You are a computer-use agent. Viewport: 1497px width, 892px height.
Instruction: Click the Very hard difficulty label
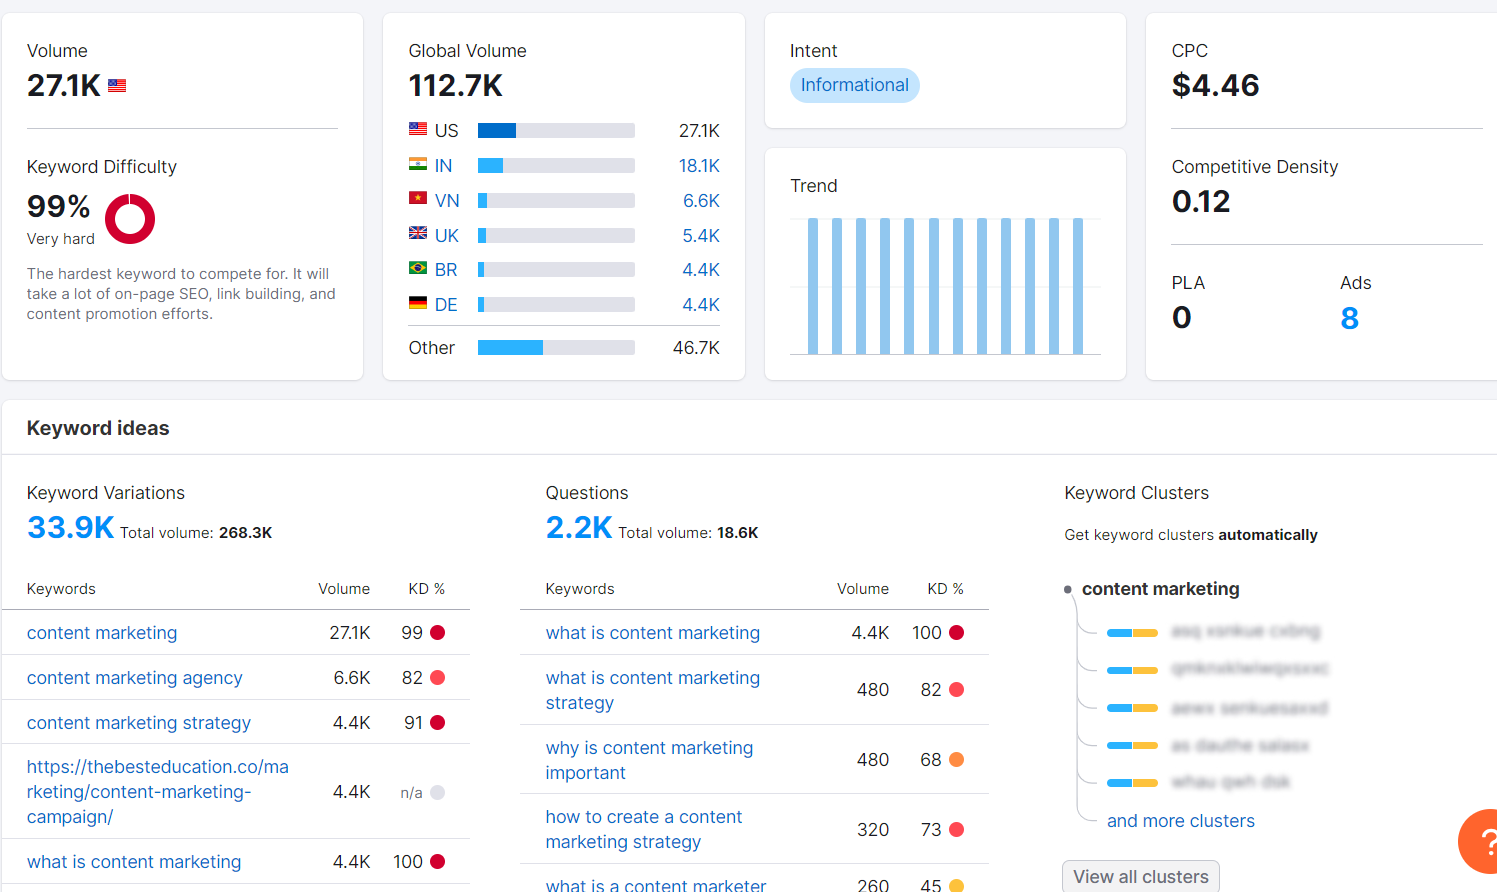pyautogui.click(x=61, y=239)
